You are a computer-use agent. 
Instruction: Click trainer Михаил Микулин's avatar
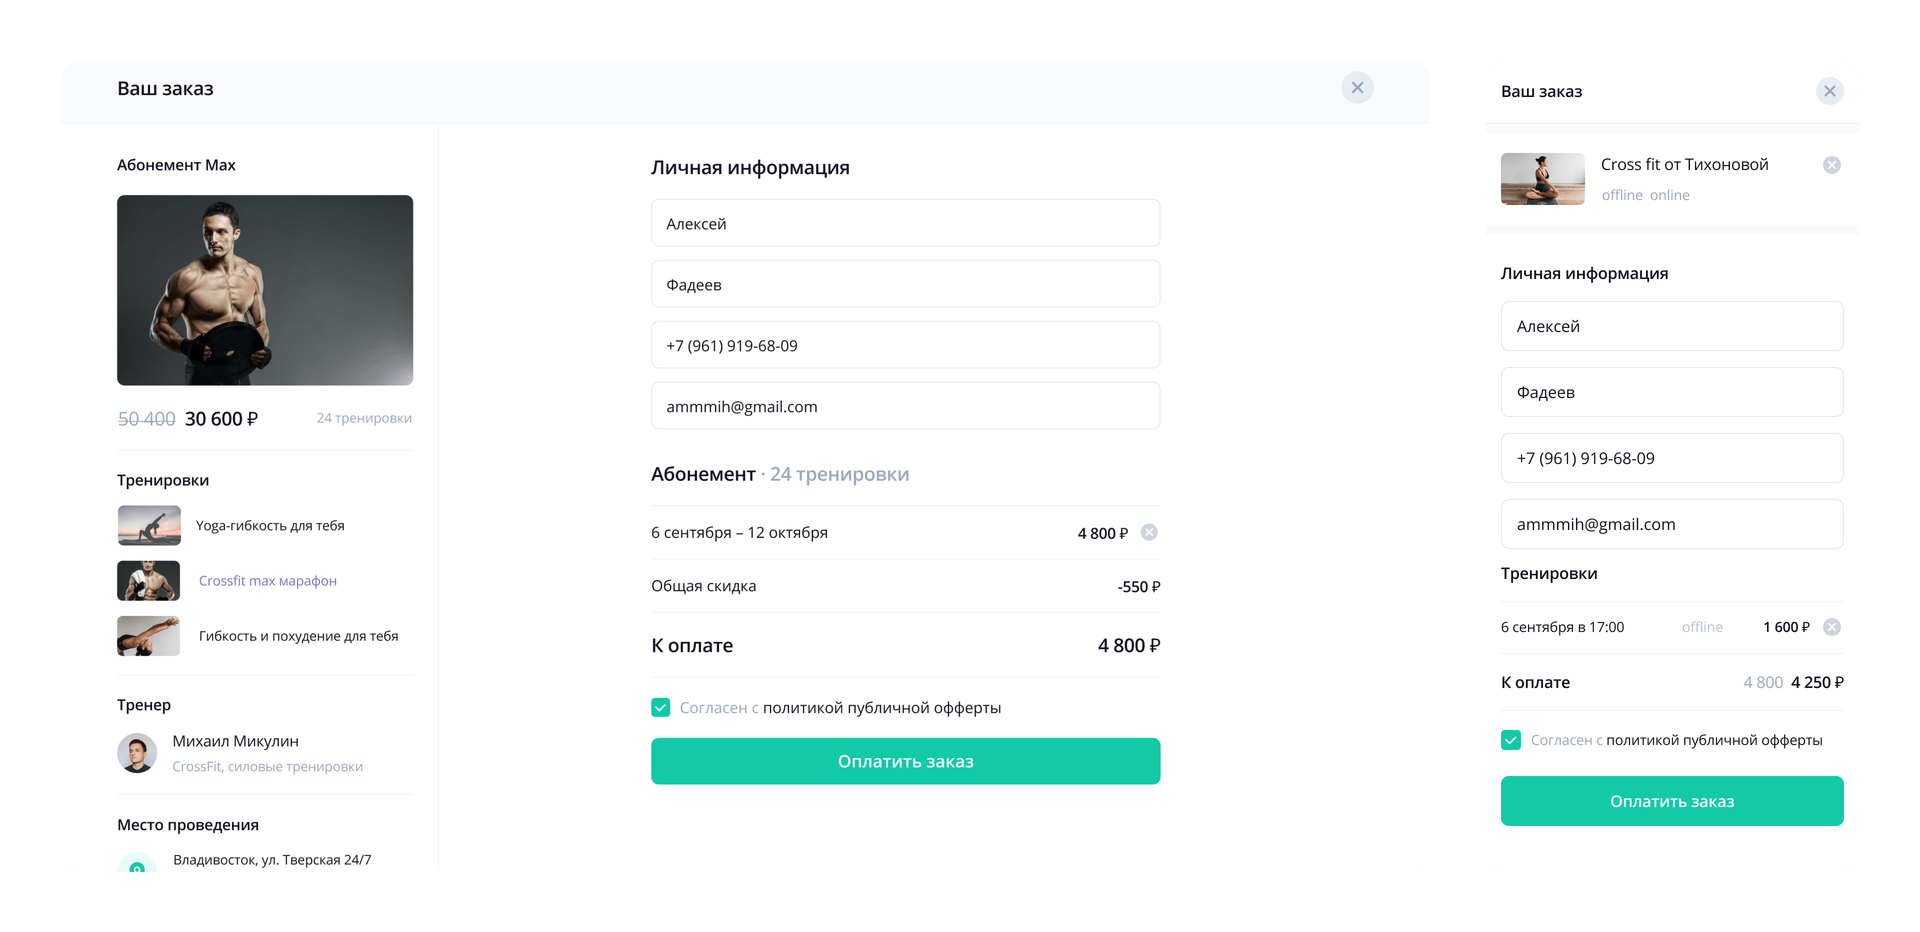tap(137, 753)
